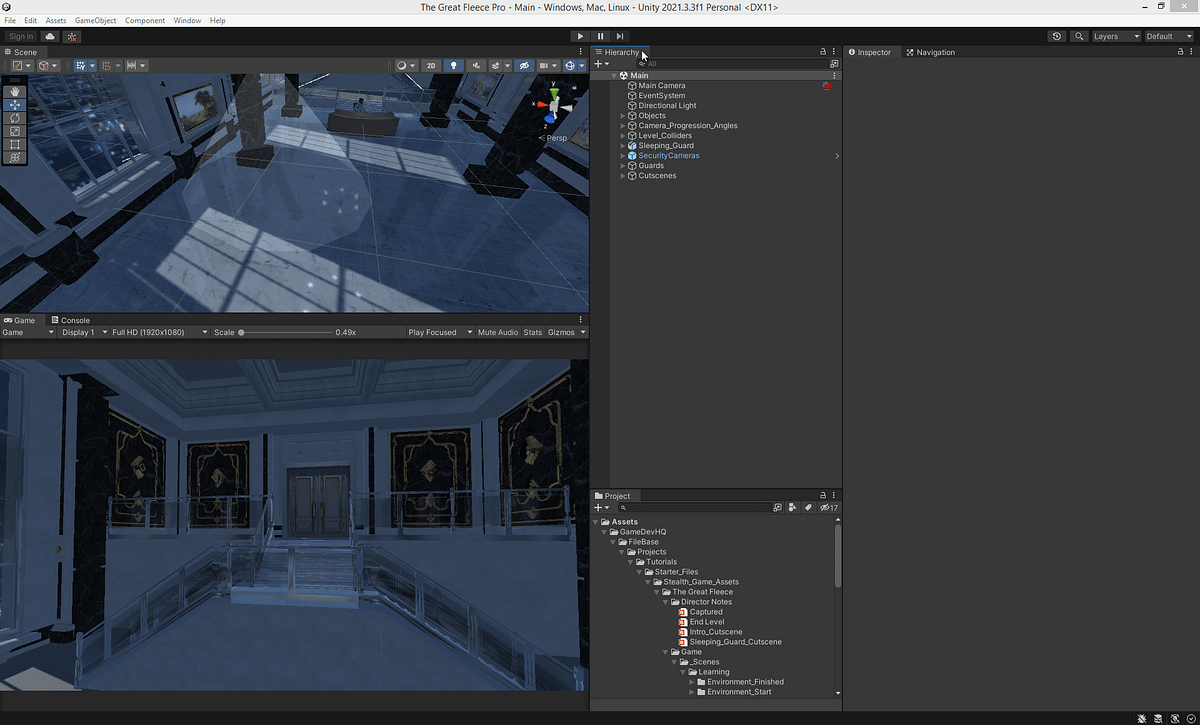The image size is (1200, 725).
Task: Toggle Scene view lighting
Action: pos(453,64)
